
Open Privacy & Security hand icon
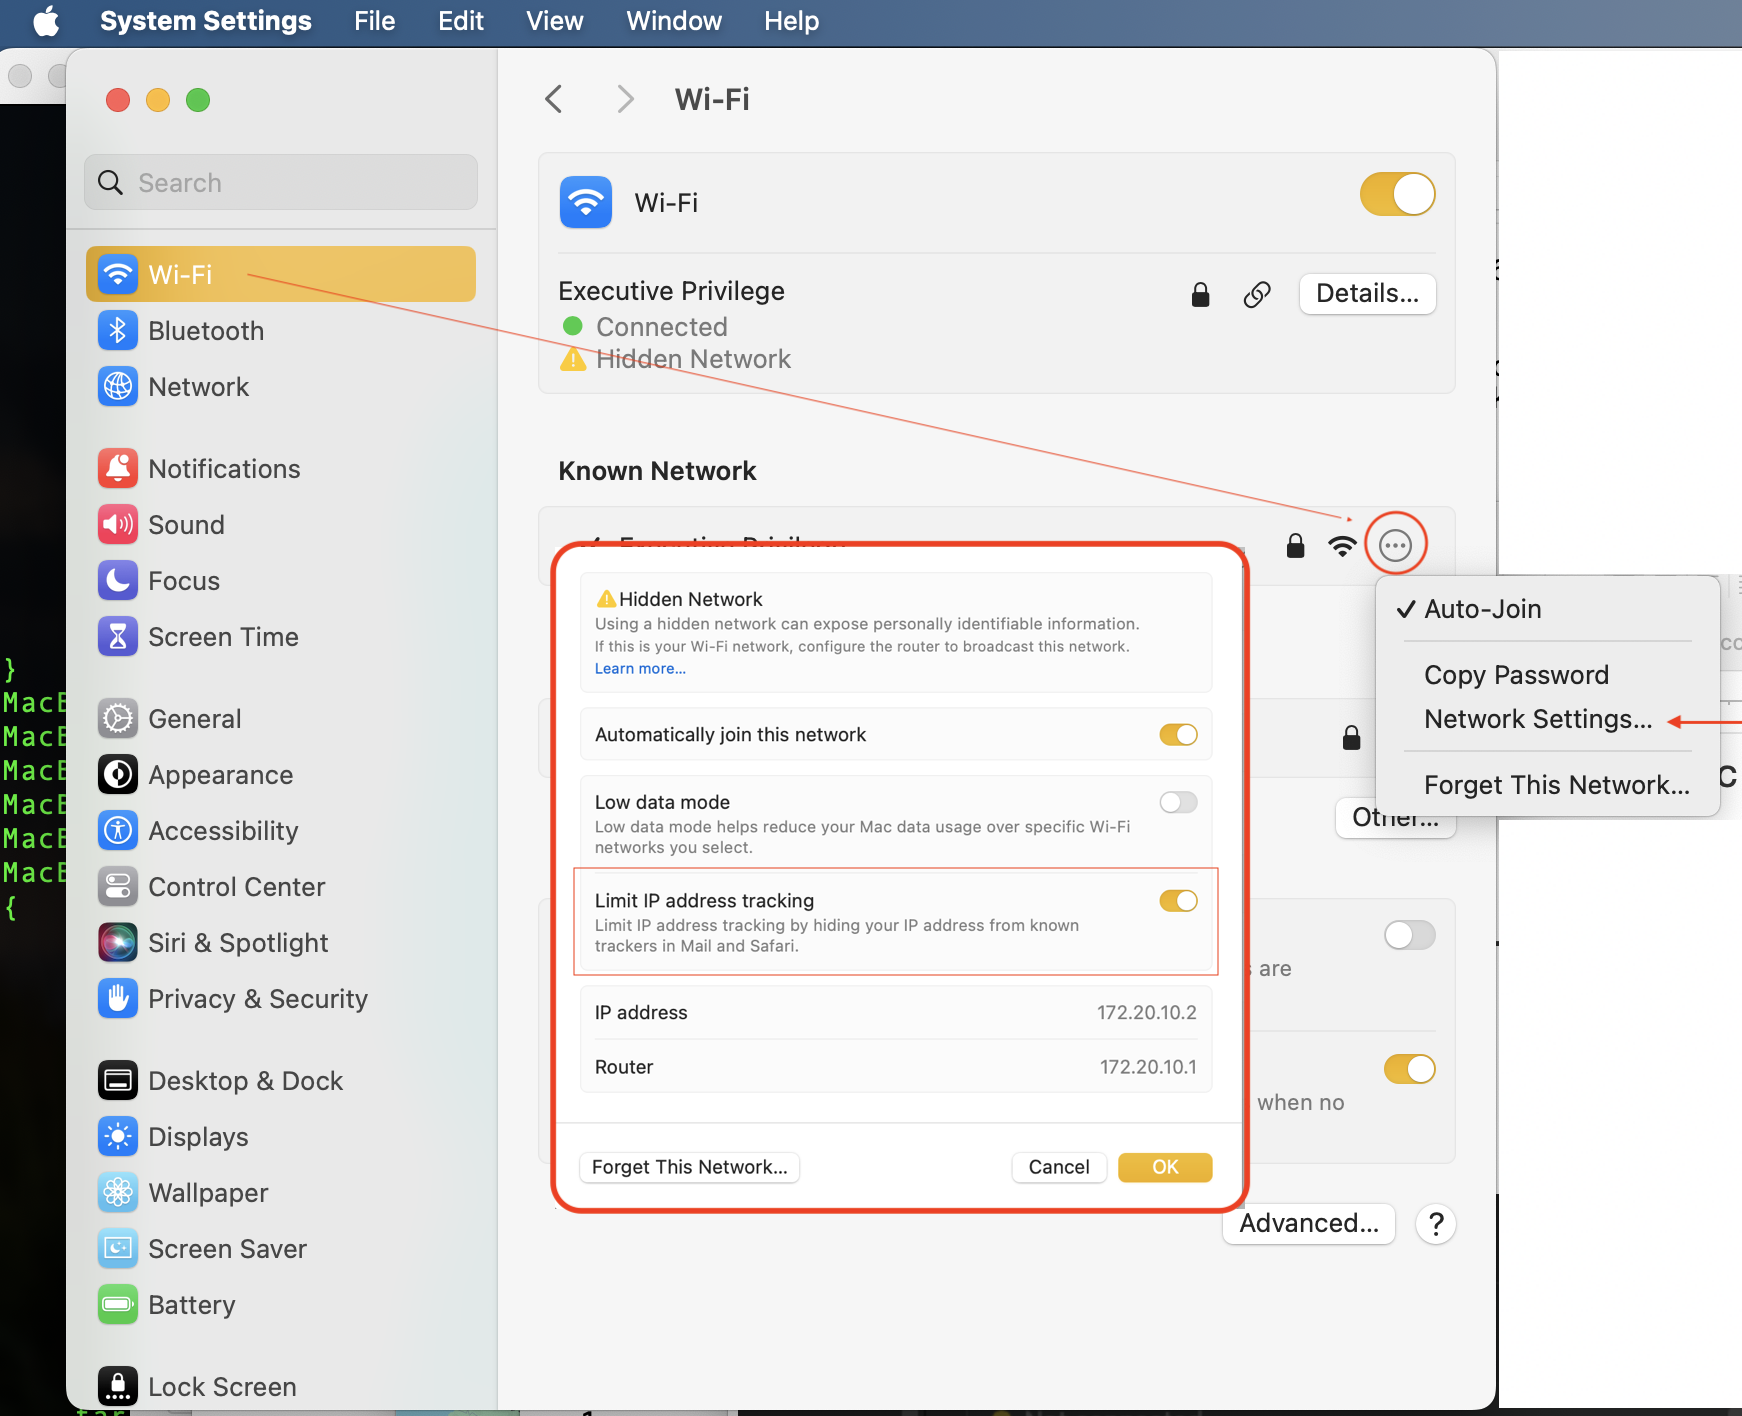point(118,998)
